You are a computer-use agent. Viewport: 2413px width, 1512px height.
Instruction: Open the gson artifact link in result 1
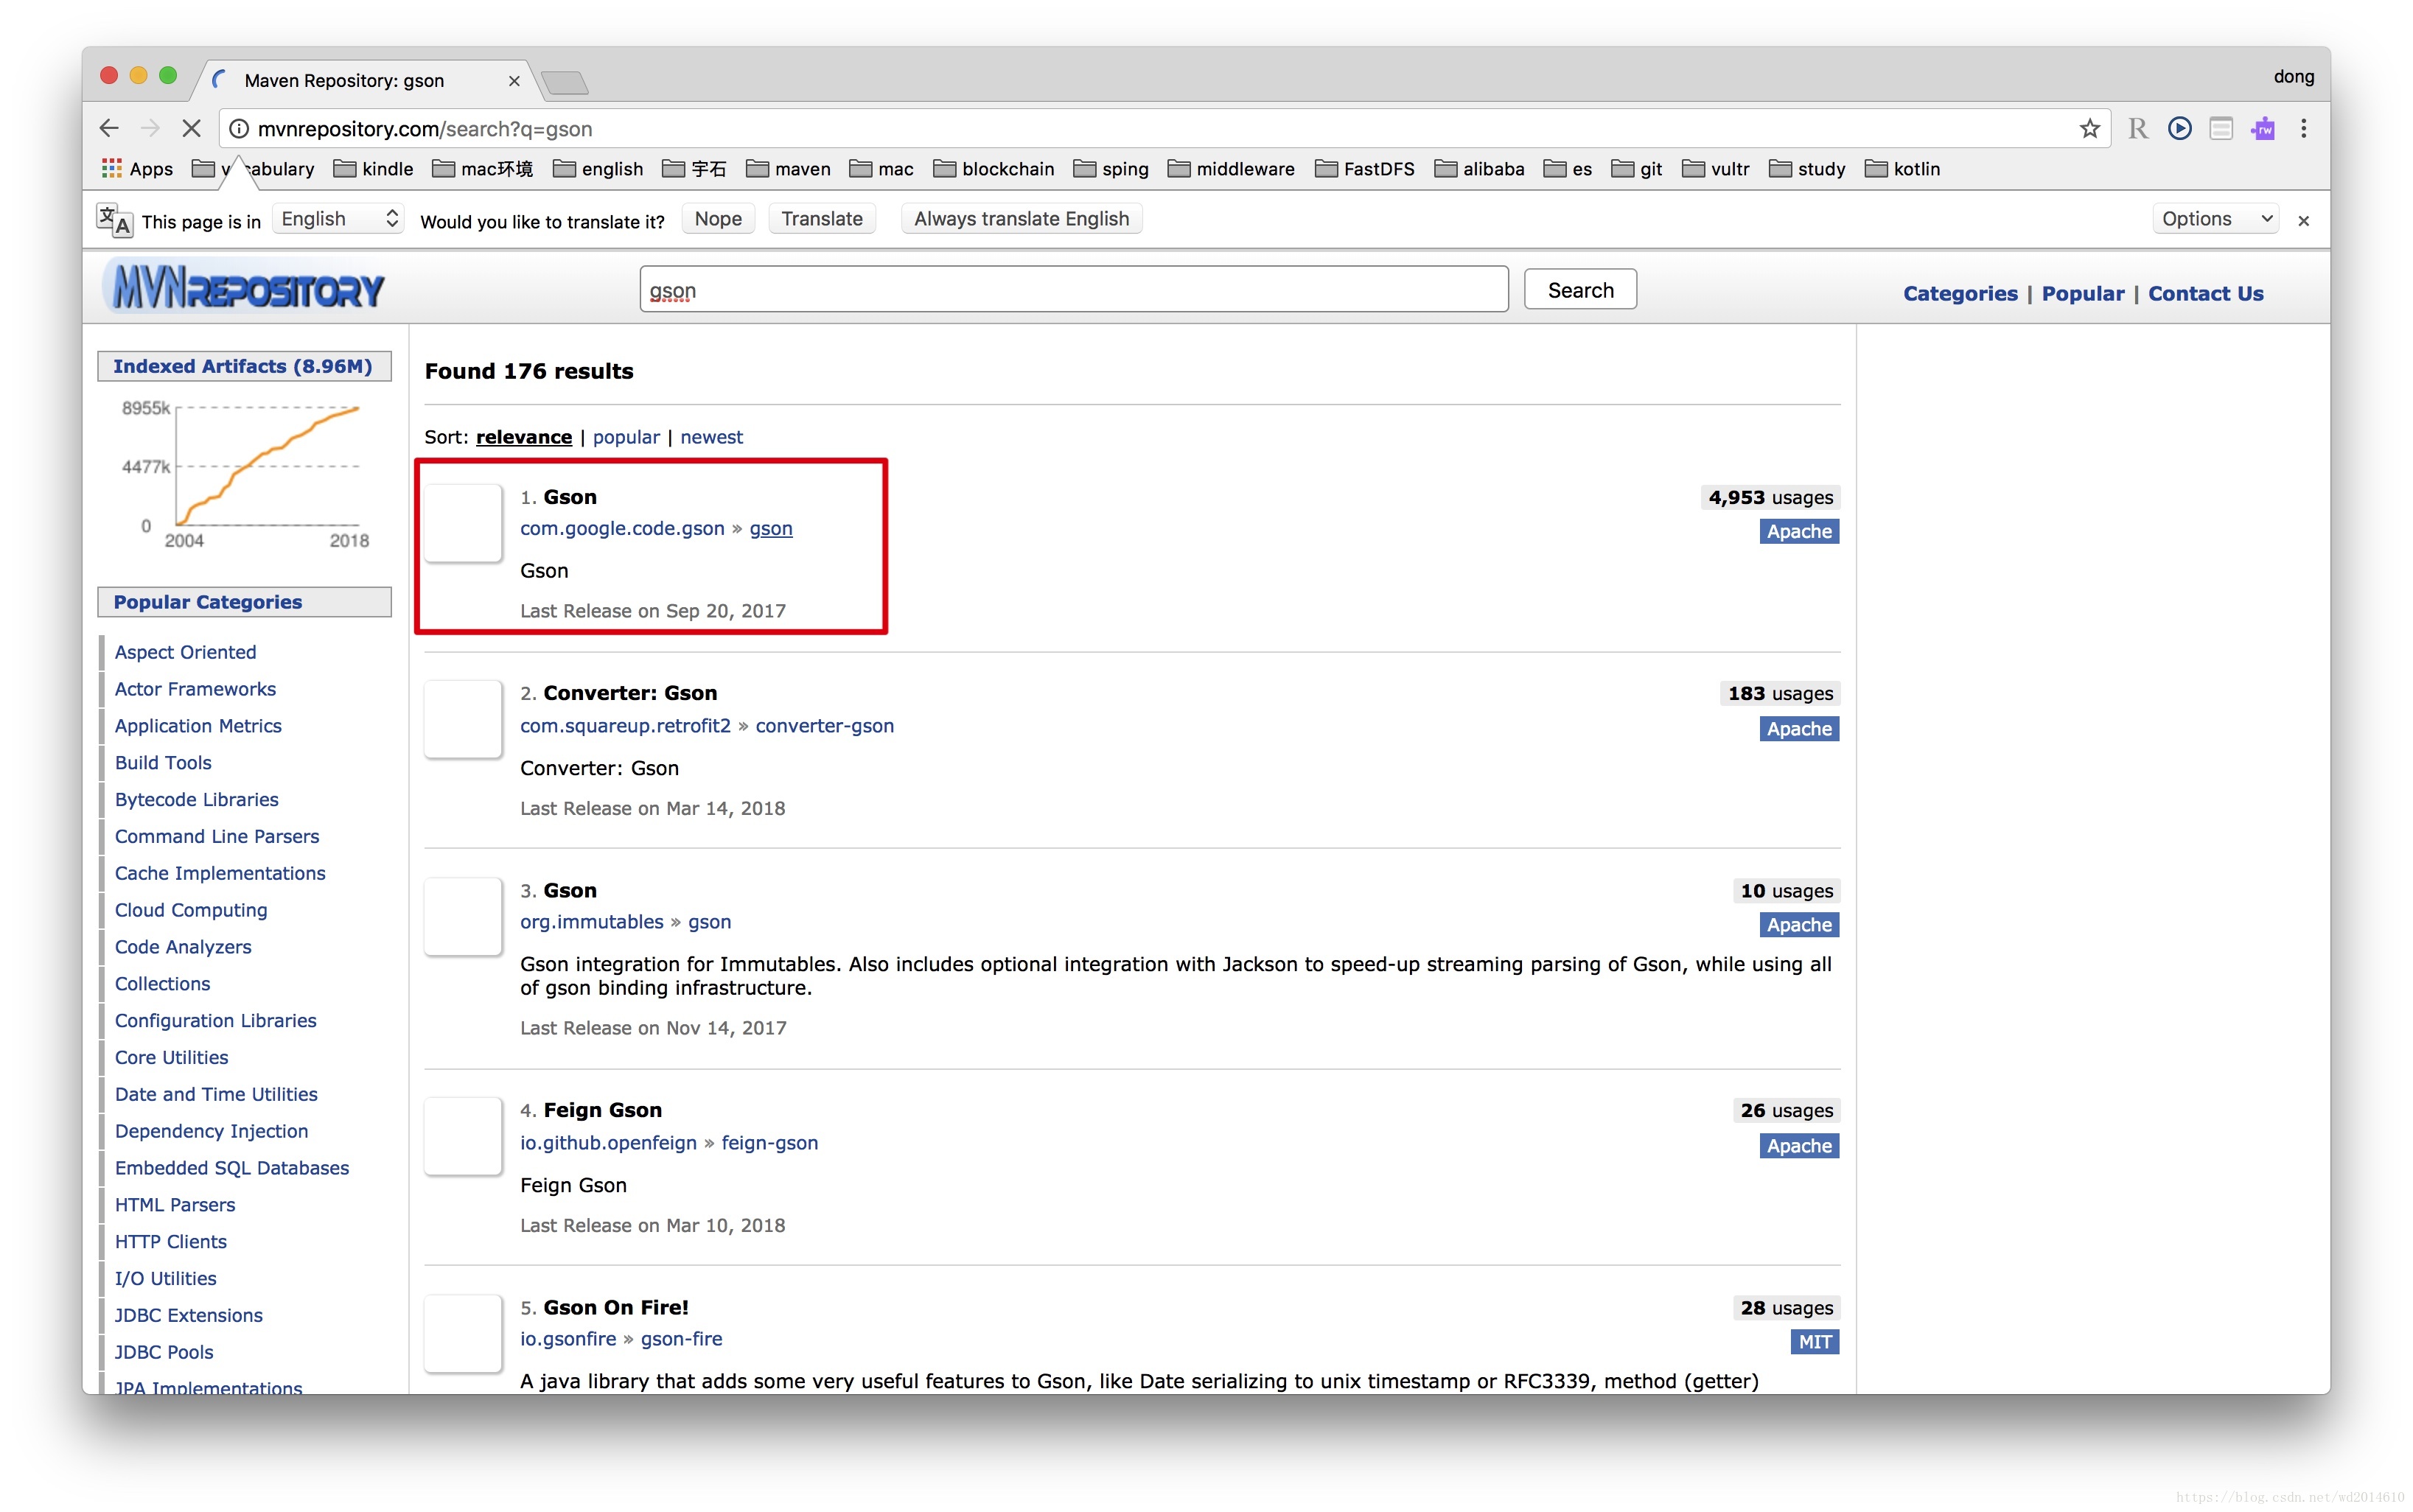click(x=771, y=528)
